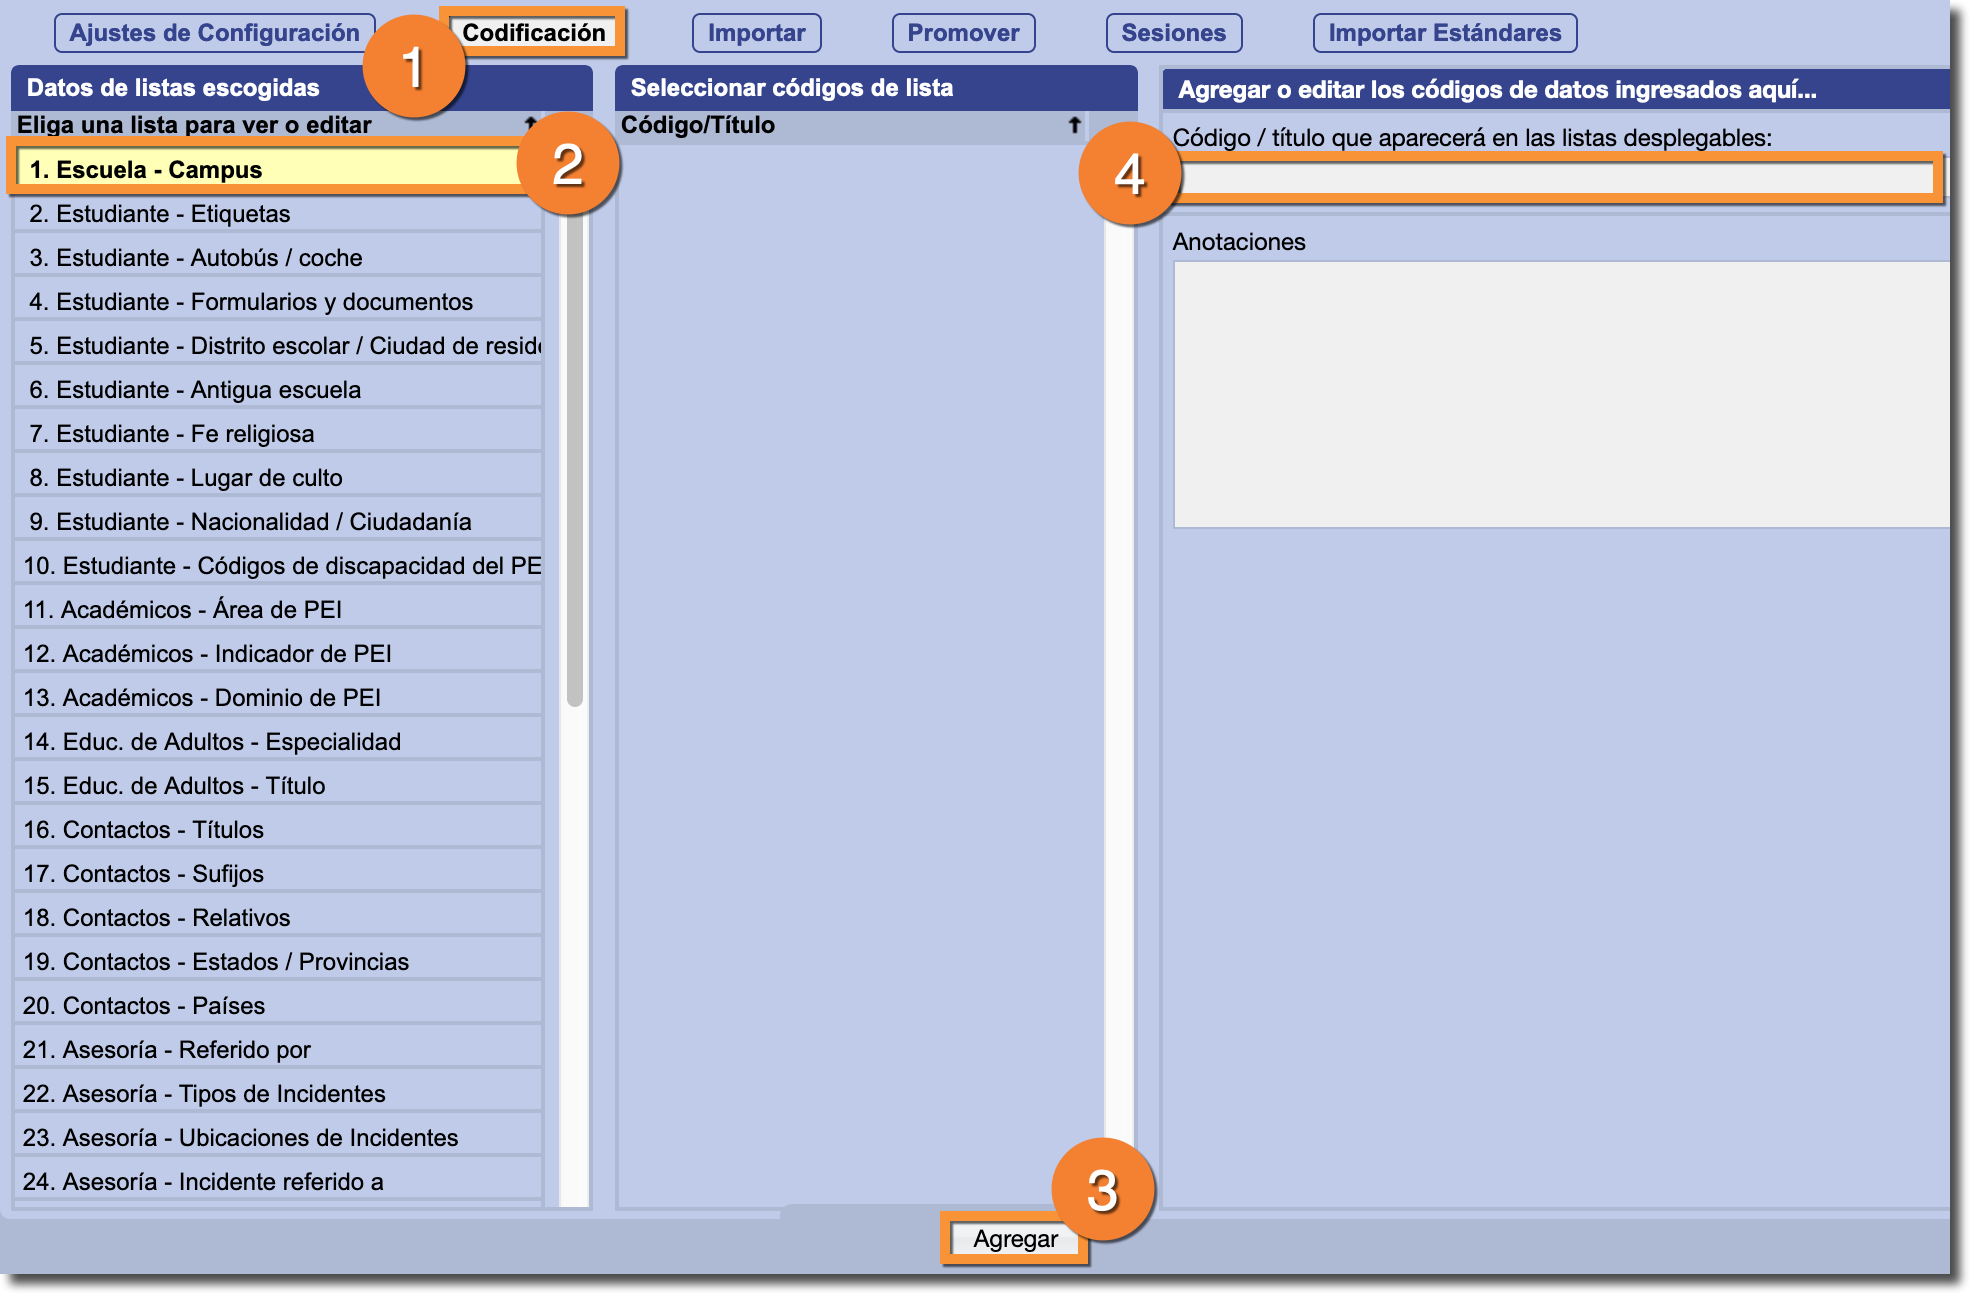Open the Sesiones tab

(x=1173, y=33)
